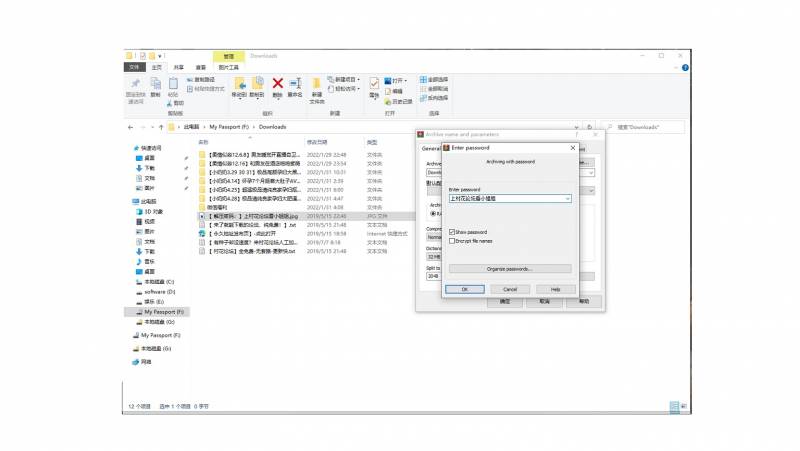The height and width of the screenshot is (451, 800).
Task: Click the Move To icon in ribbon
Action: tap(240, 86)
